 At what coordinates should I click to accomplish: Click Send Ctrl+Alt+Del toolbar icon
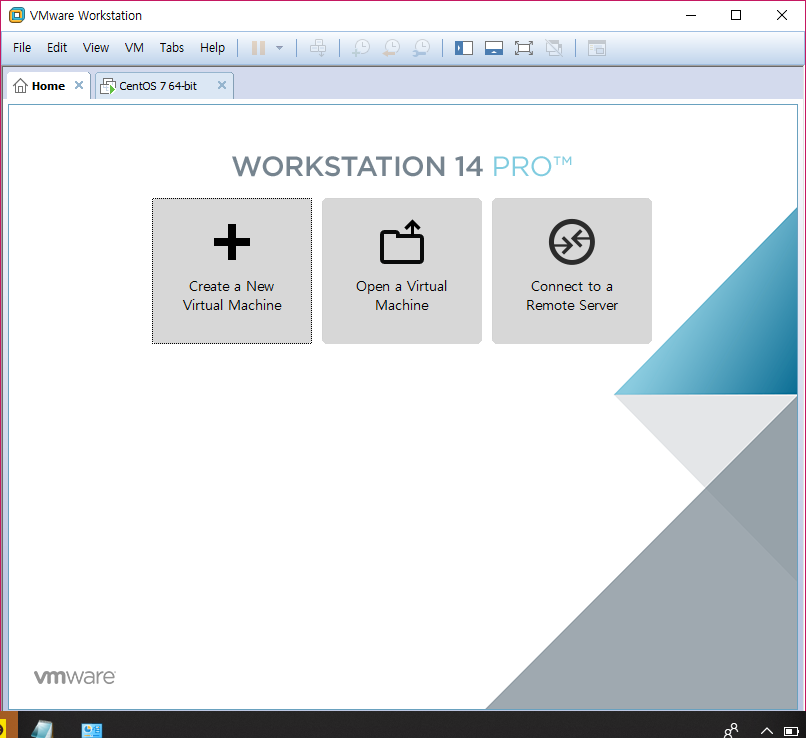pyautogui.click(x=318, y=48)
